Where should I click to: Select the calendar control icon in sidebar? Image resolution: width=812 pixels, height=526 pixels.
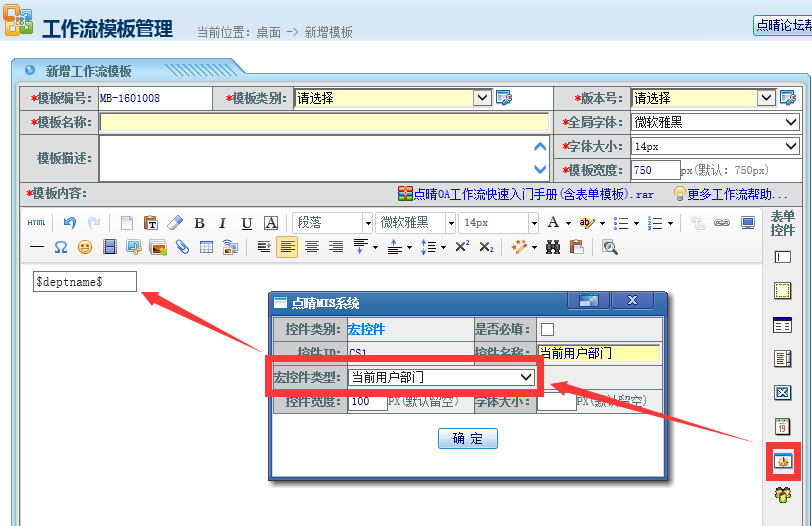click(783, 426)
